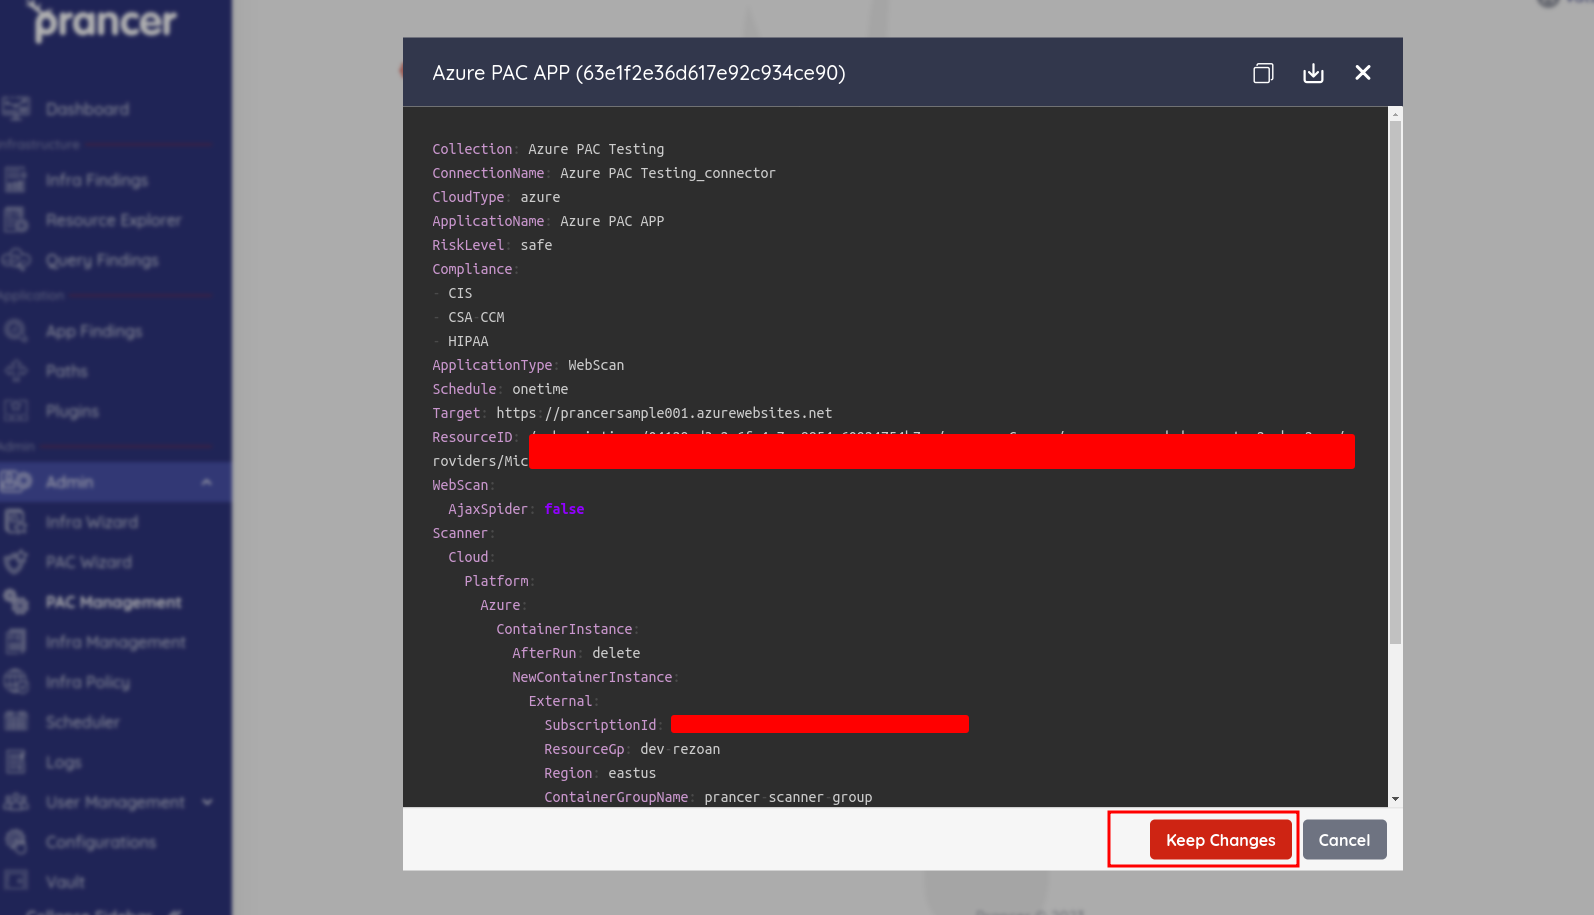Click the 'NewContainerInstance' key

point(592,677)
